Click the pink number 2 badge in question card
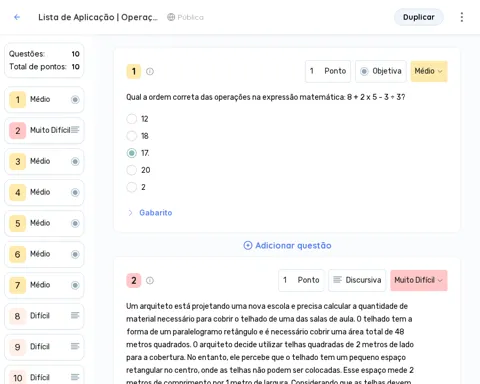This screenshot has width=480, height=384. click(134, 280)
